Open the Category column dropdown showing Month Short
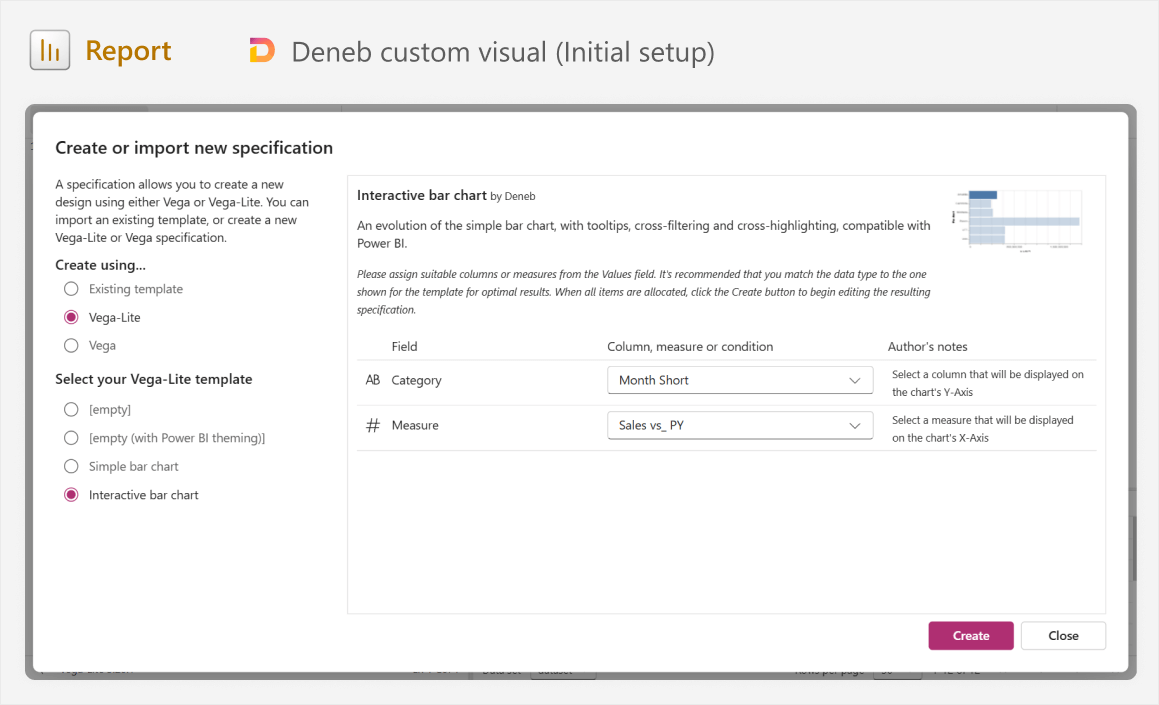 (x=740, y=380)
